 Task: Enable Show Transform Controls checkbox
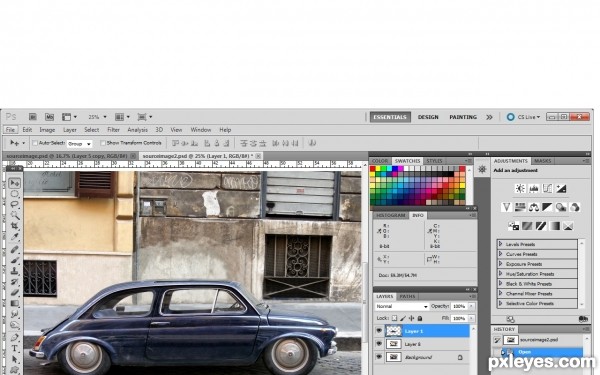tap(103, 143)
